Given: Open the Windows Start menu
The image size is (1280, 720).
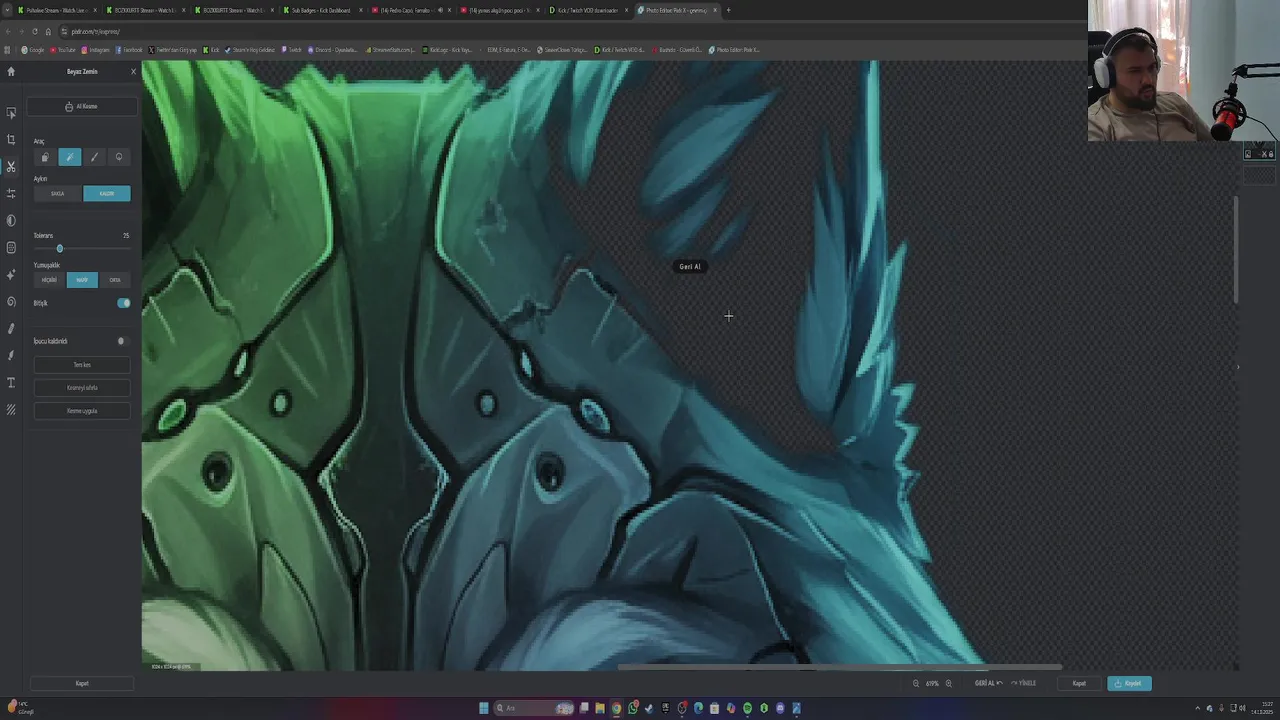Looking at the screenshot, I should [483, 708].
